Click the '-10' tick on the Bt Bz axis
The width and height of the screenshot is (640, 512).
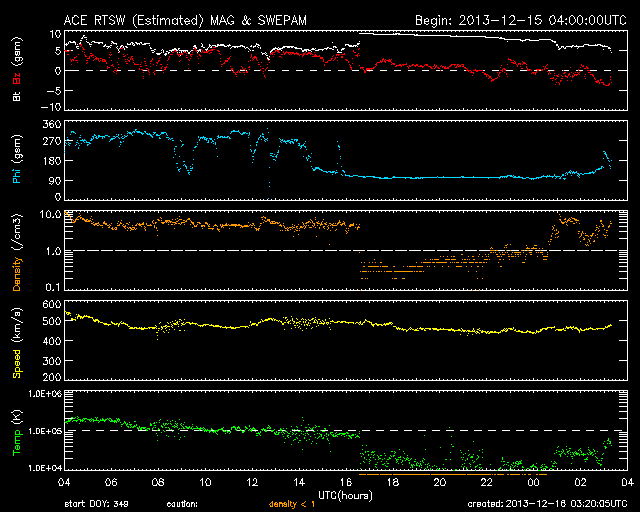(x=51, y=107)
